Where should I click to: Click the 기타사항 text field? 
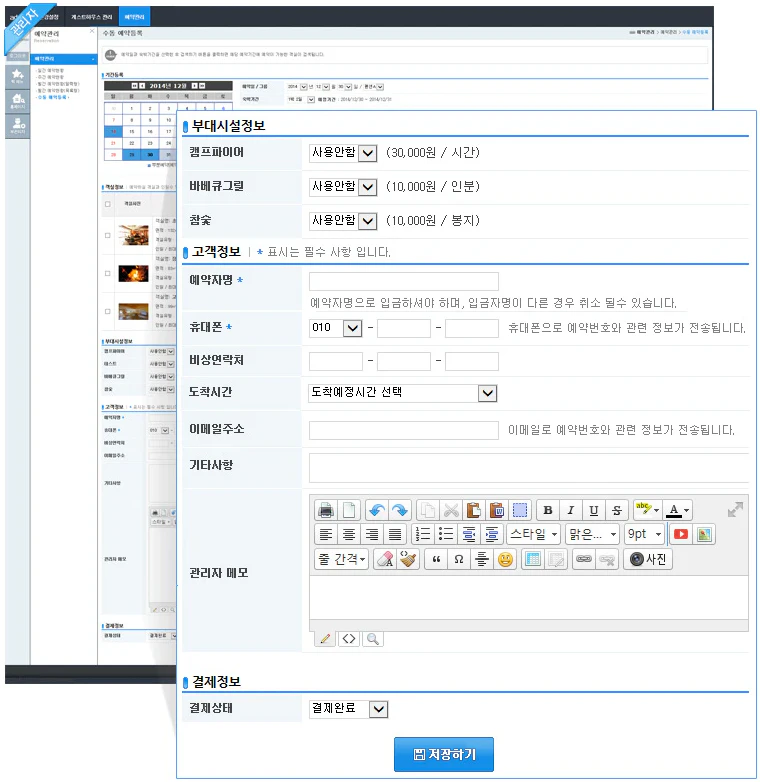point(529,468)
